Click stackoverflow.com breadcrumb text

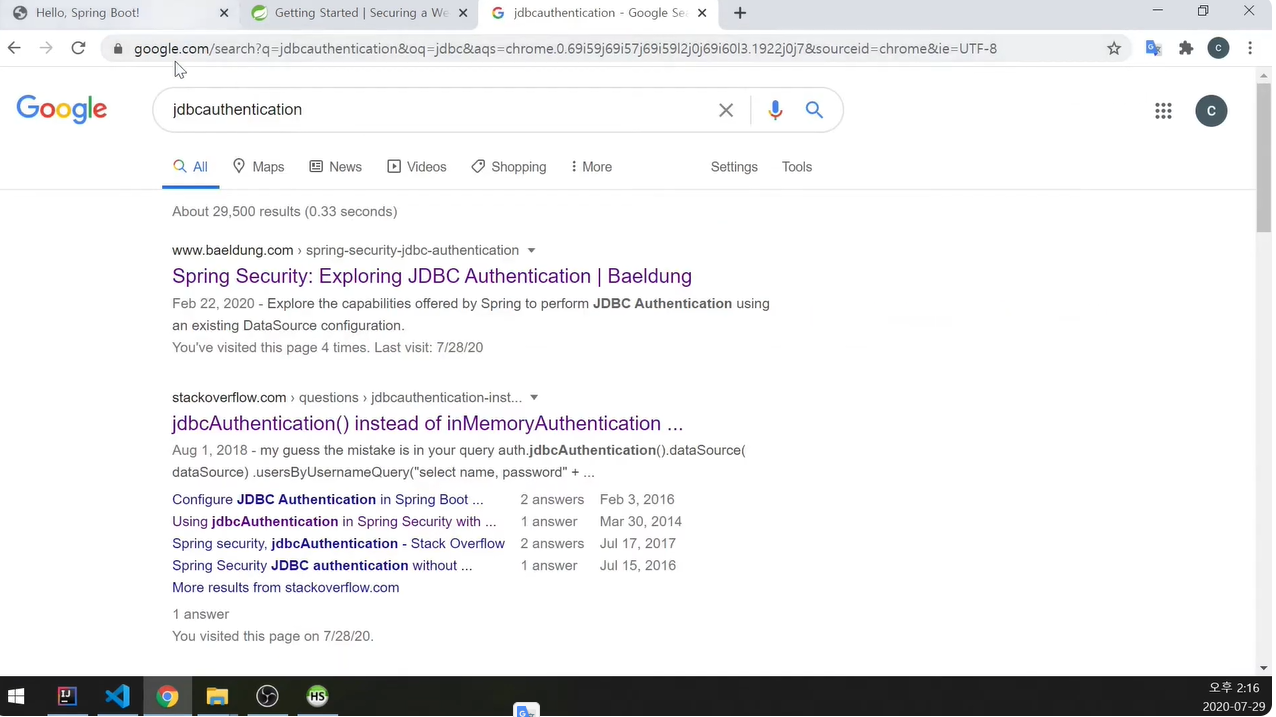229,398
